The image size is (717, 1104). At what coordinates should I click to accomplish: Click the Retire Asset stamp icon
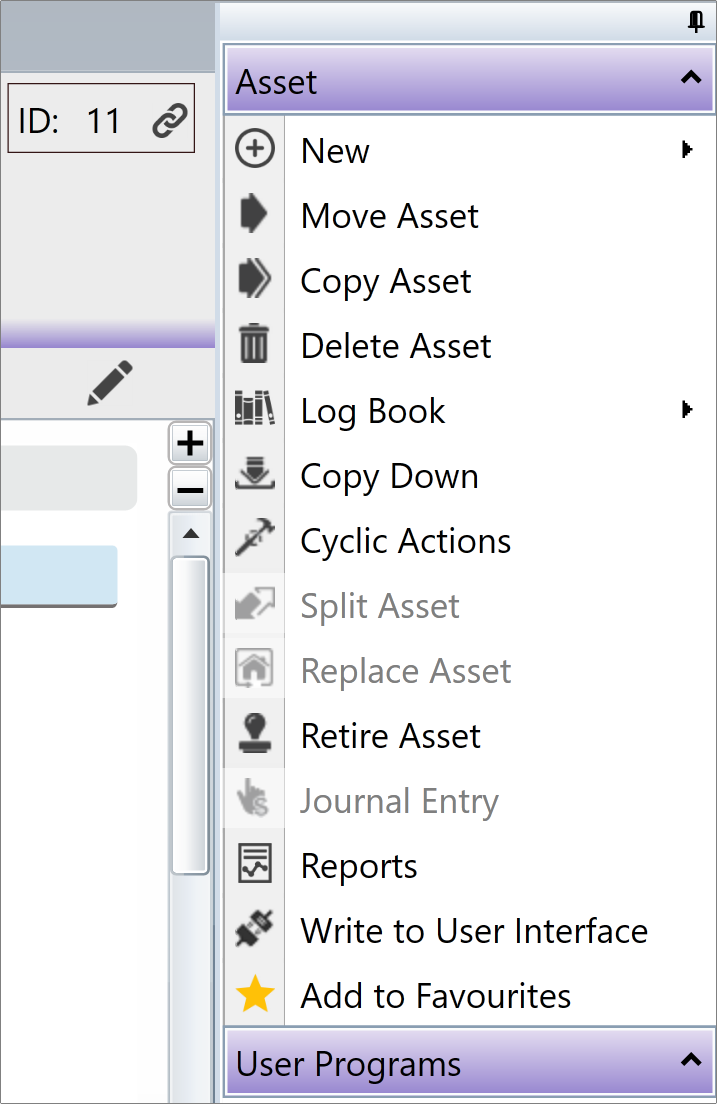coord(254,733)
